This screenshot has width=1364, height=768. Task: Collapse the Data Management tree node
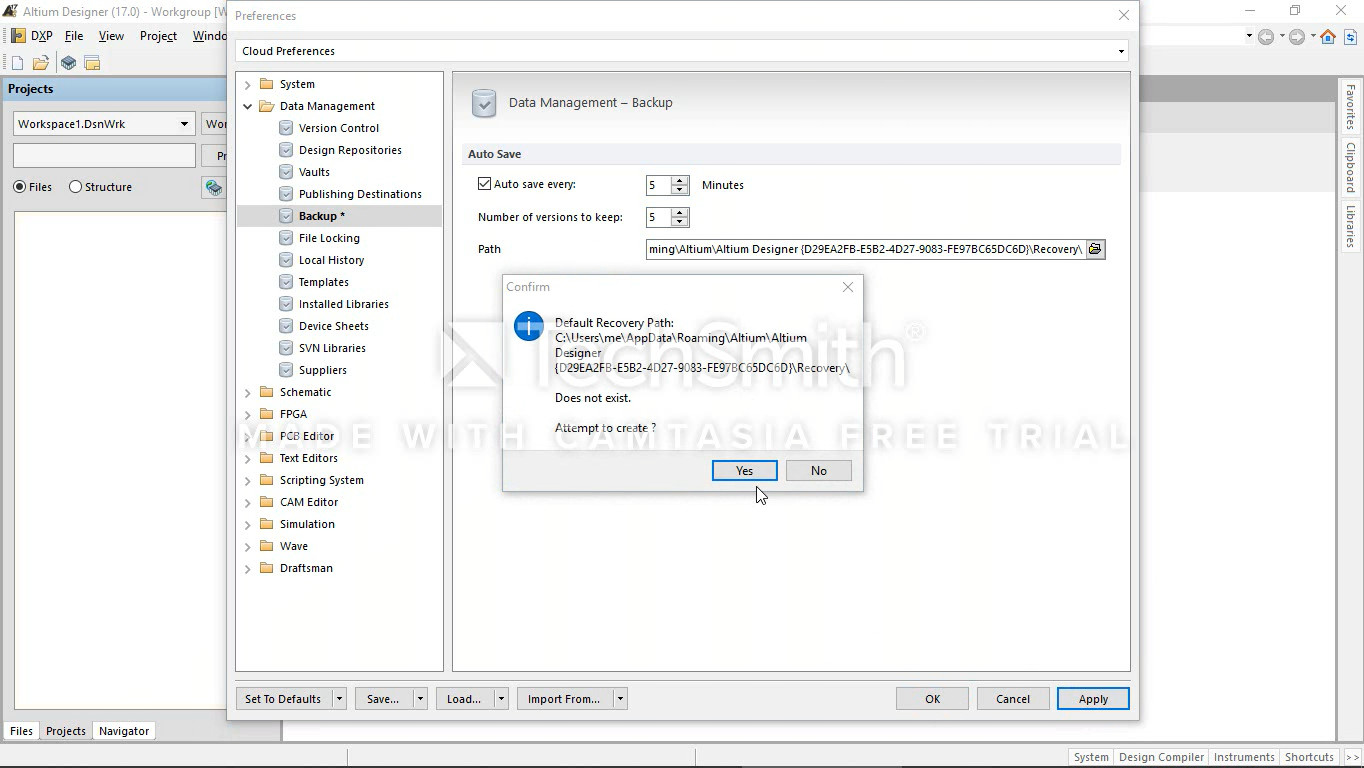point(248,106)
